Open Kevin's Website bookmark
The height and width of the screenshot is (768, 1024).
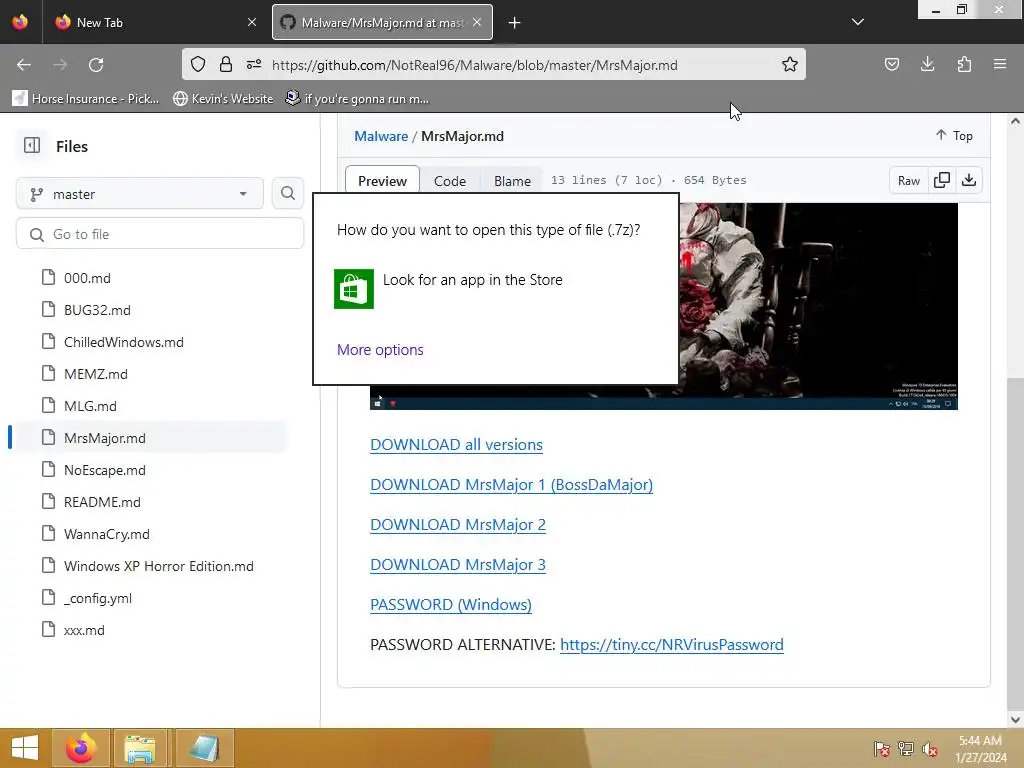coord(223,99)
